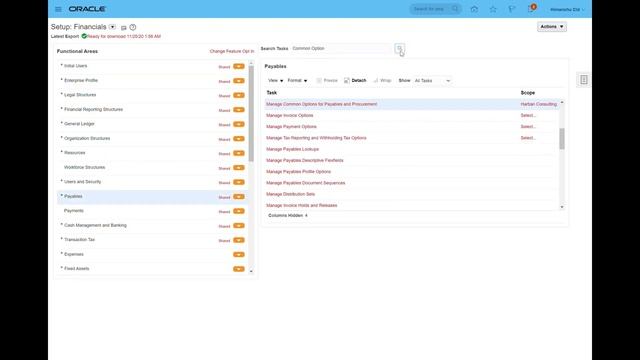Open the navigator hamburger menu
Screen dimensions: 640x360
click(x=58, y=9)
